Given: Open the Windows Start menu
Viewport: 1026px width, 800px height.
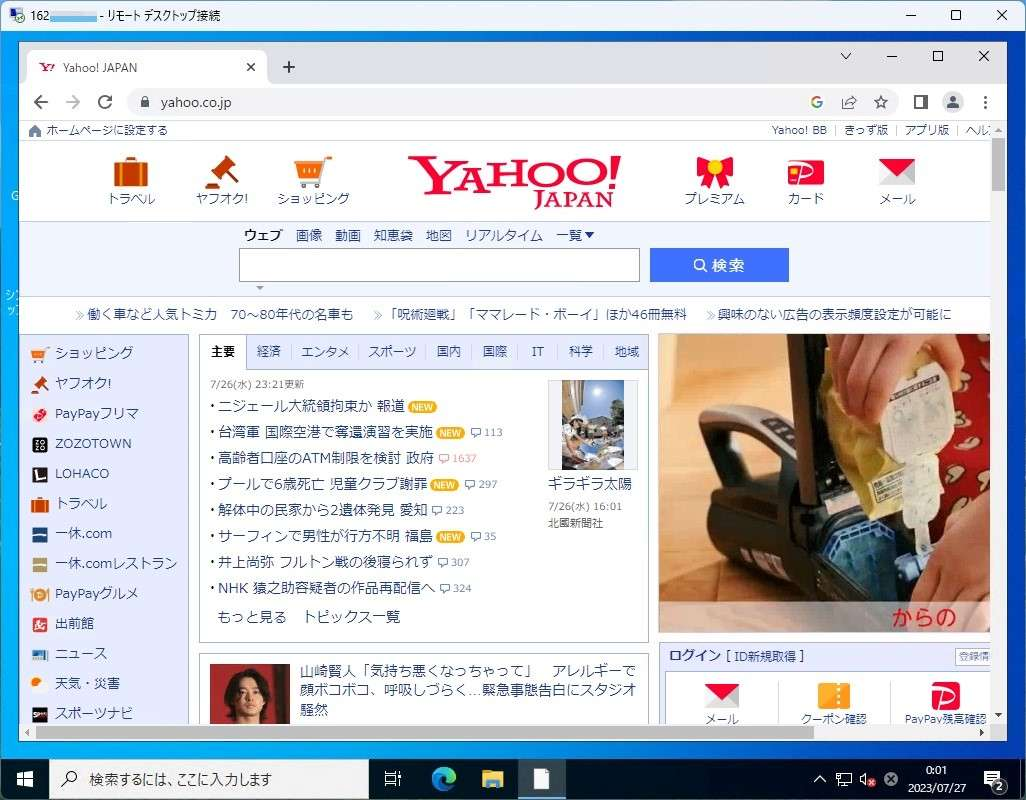Looking at the screenshot, I should (25, 778).
